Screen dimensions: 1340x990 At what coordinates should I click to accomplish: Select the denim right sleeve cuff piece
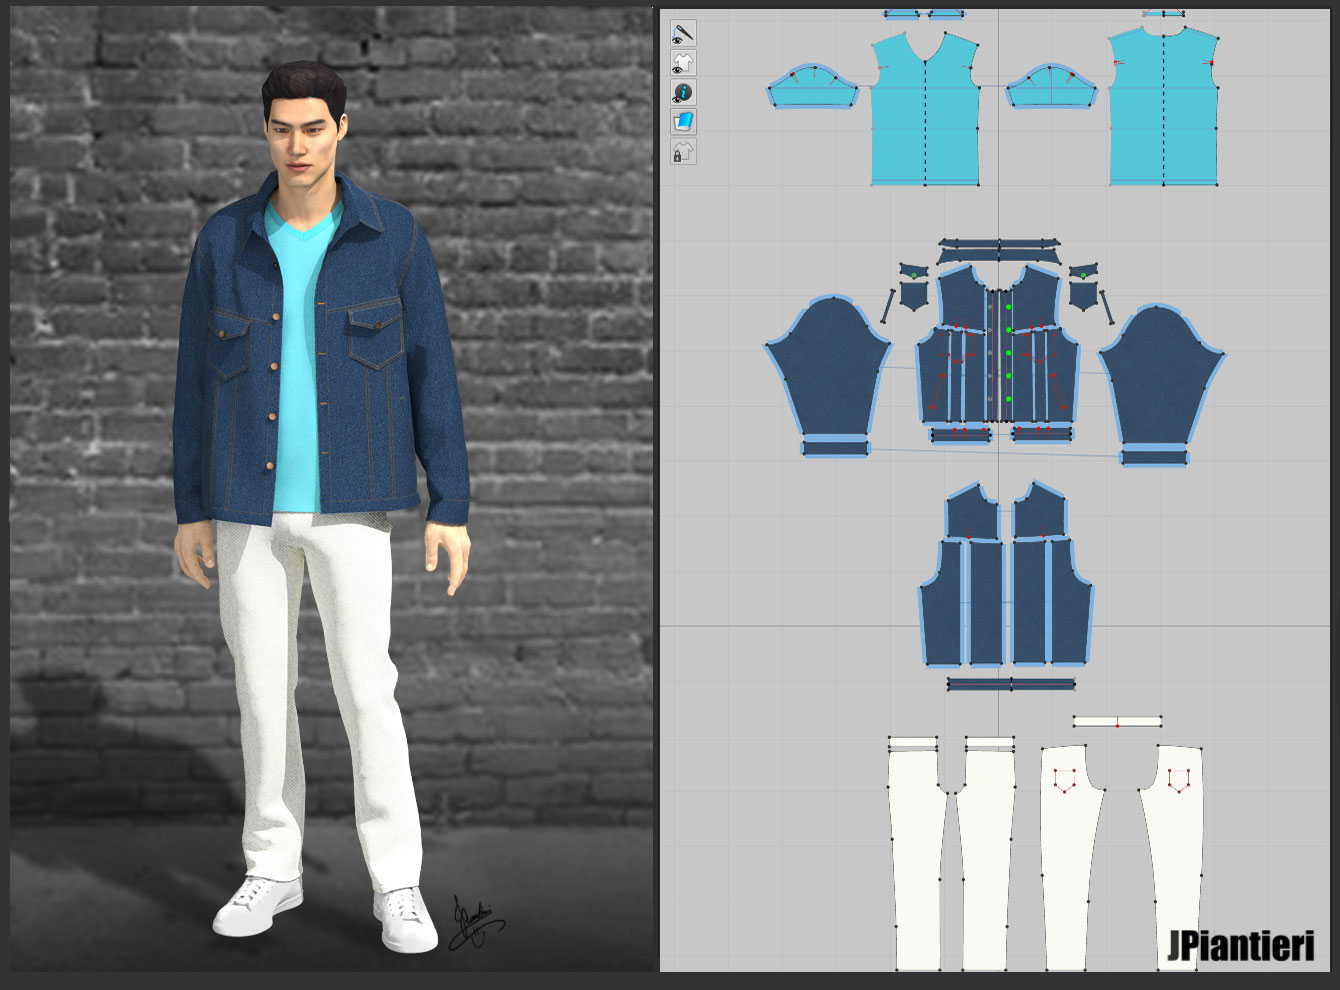tap(1154, 456)
